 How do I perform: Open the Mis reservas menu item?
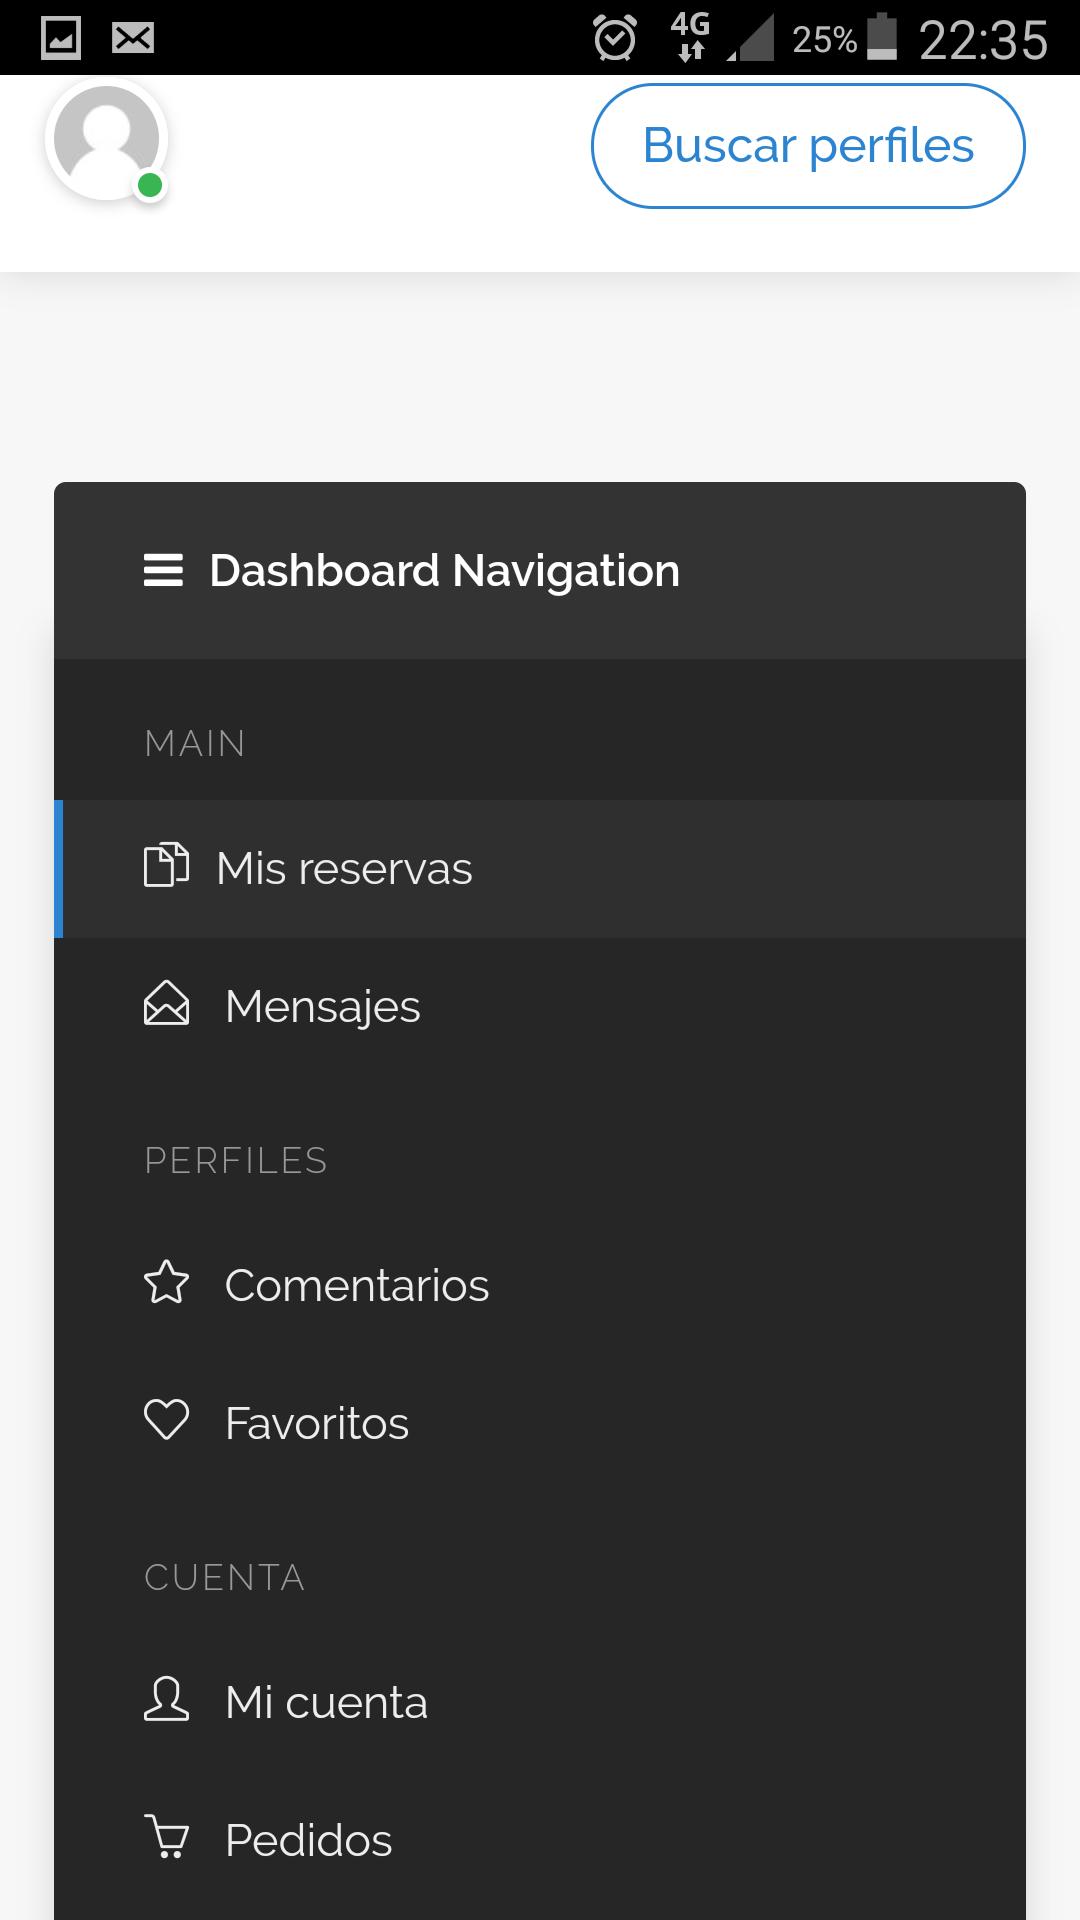(540, 868)
